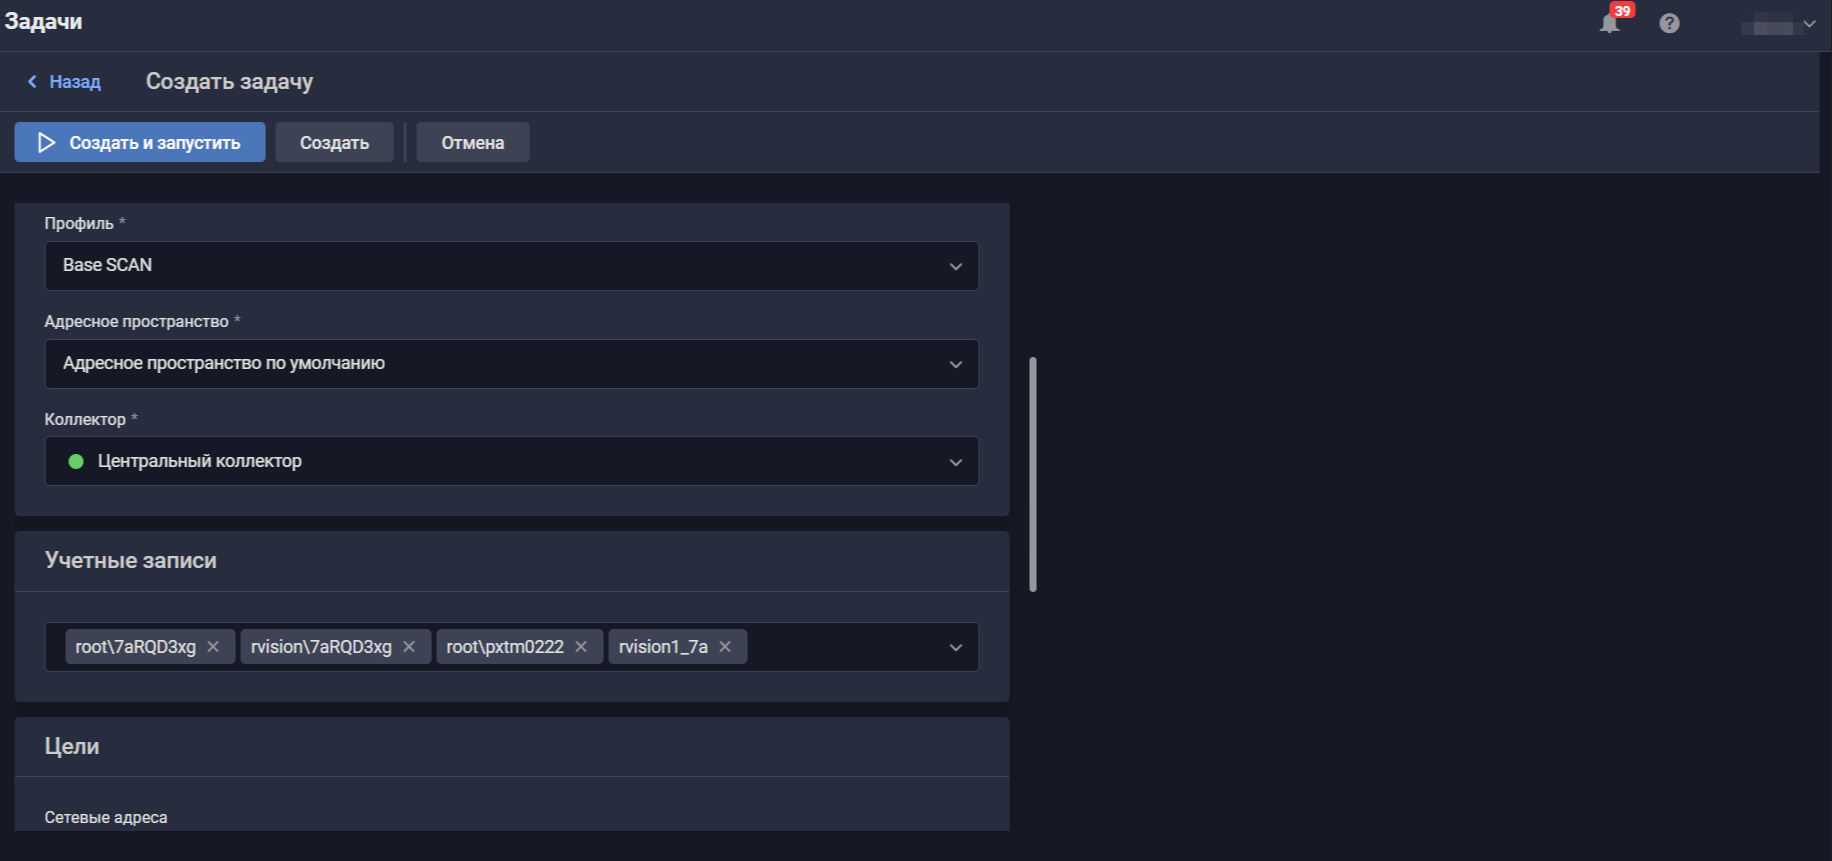Remove the rvision1_7a account tag

click(725, 647)
